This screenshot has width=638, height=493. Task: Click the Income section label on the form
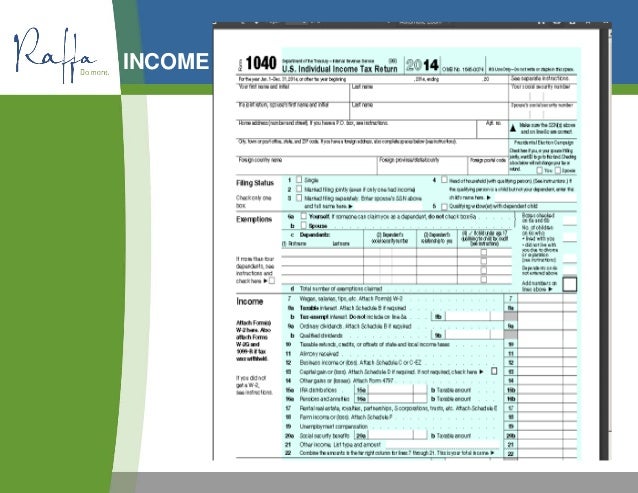point(249,301)
